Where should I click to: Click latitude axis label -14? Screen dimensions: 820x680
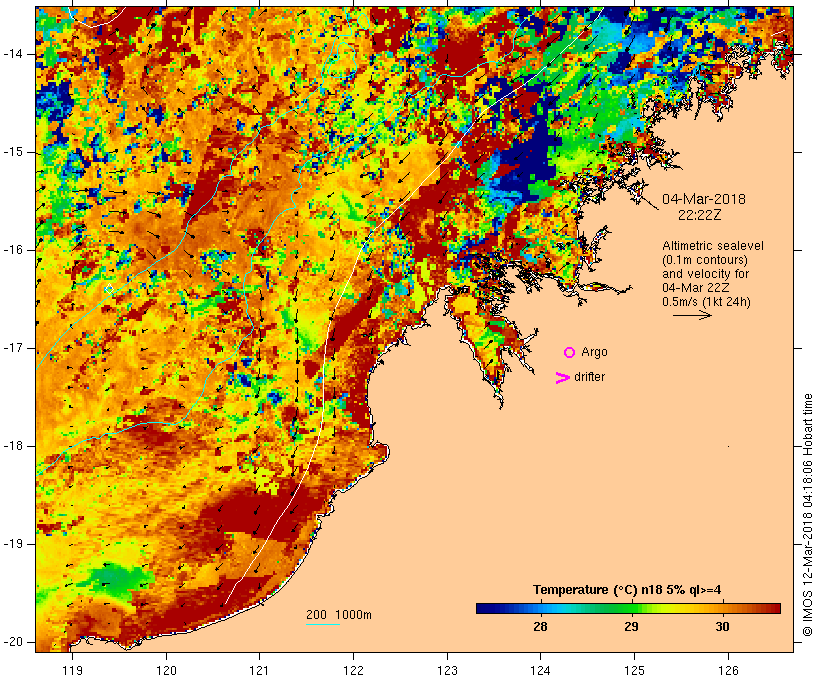pyautogui.click(x=13, y=54)
